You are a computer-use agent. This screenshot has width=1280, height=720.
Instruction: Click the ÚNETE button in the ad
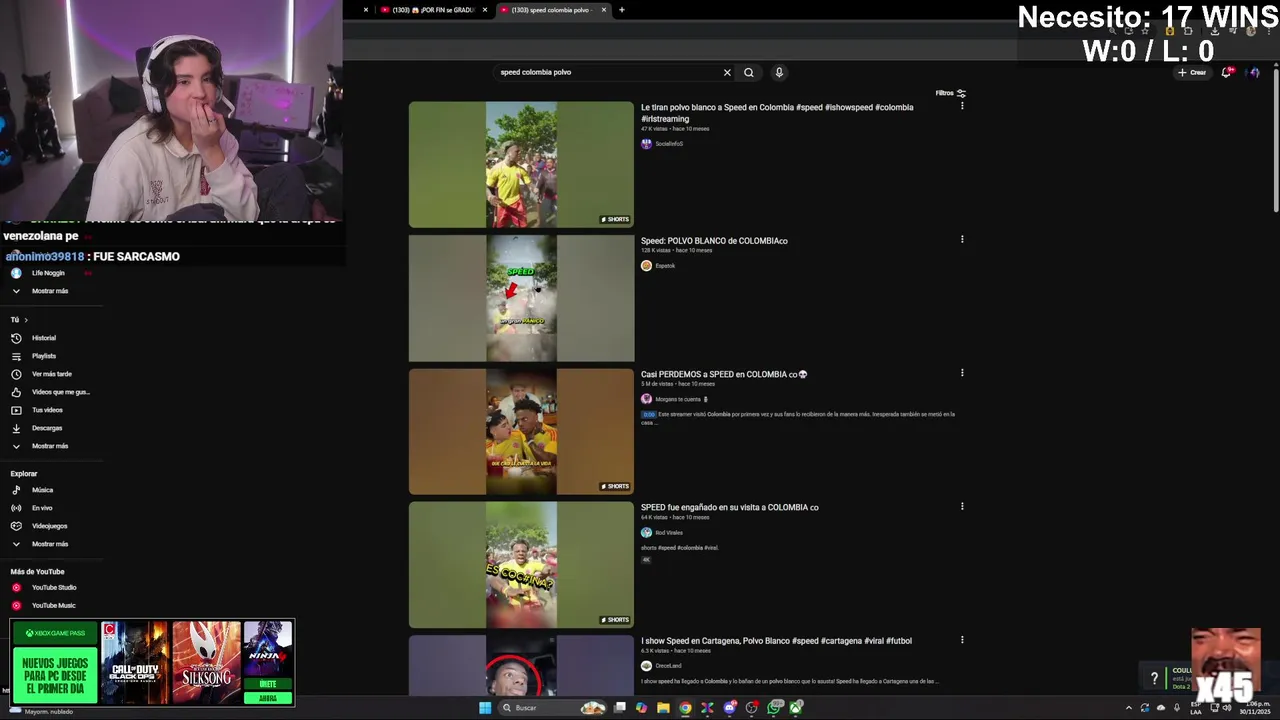coord(267,684)
